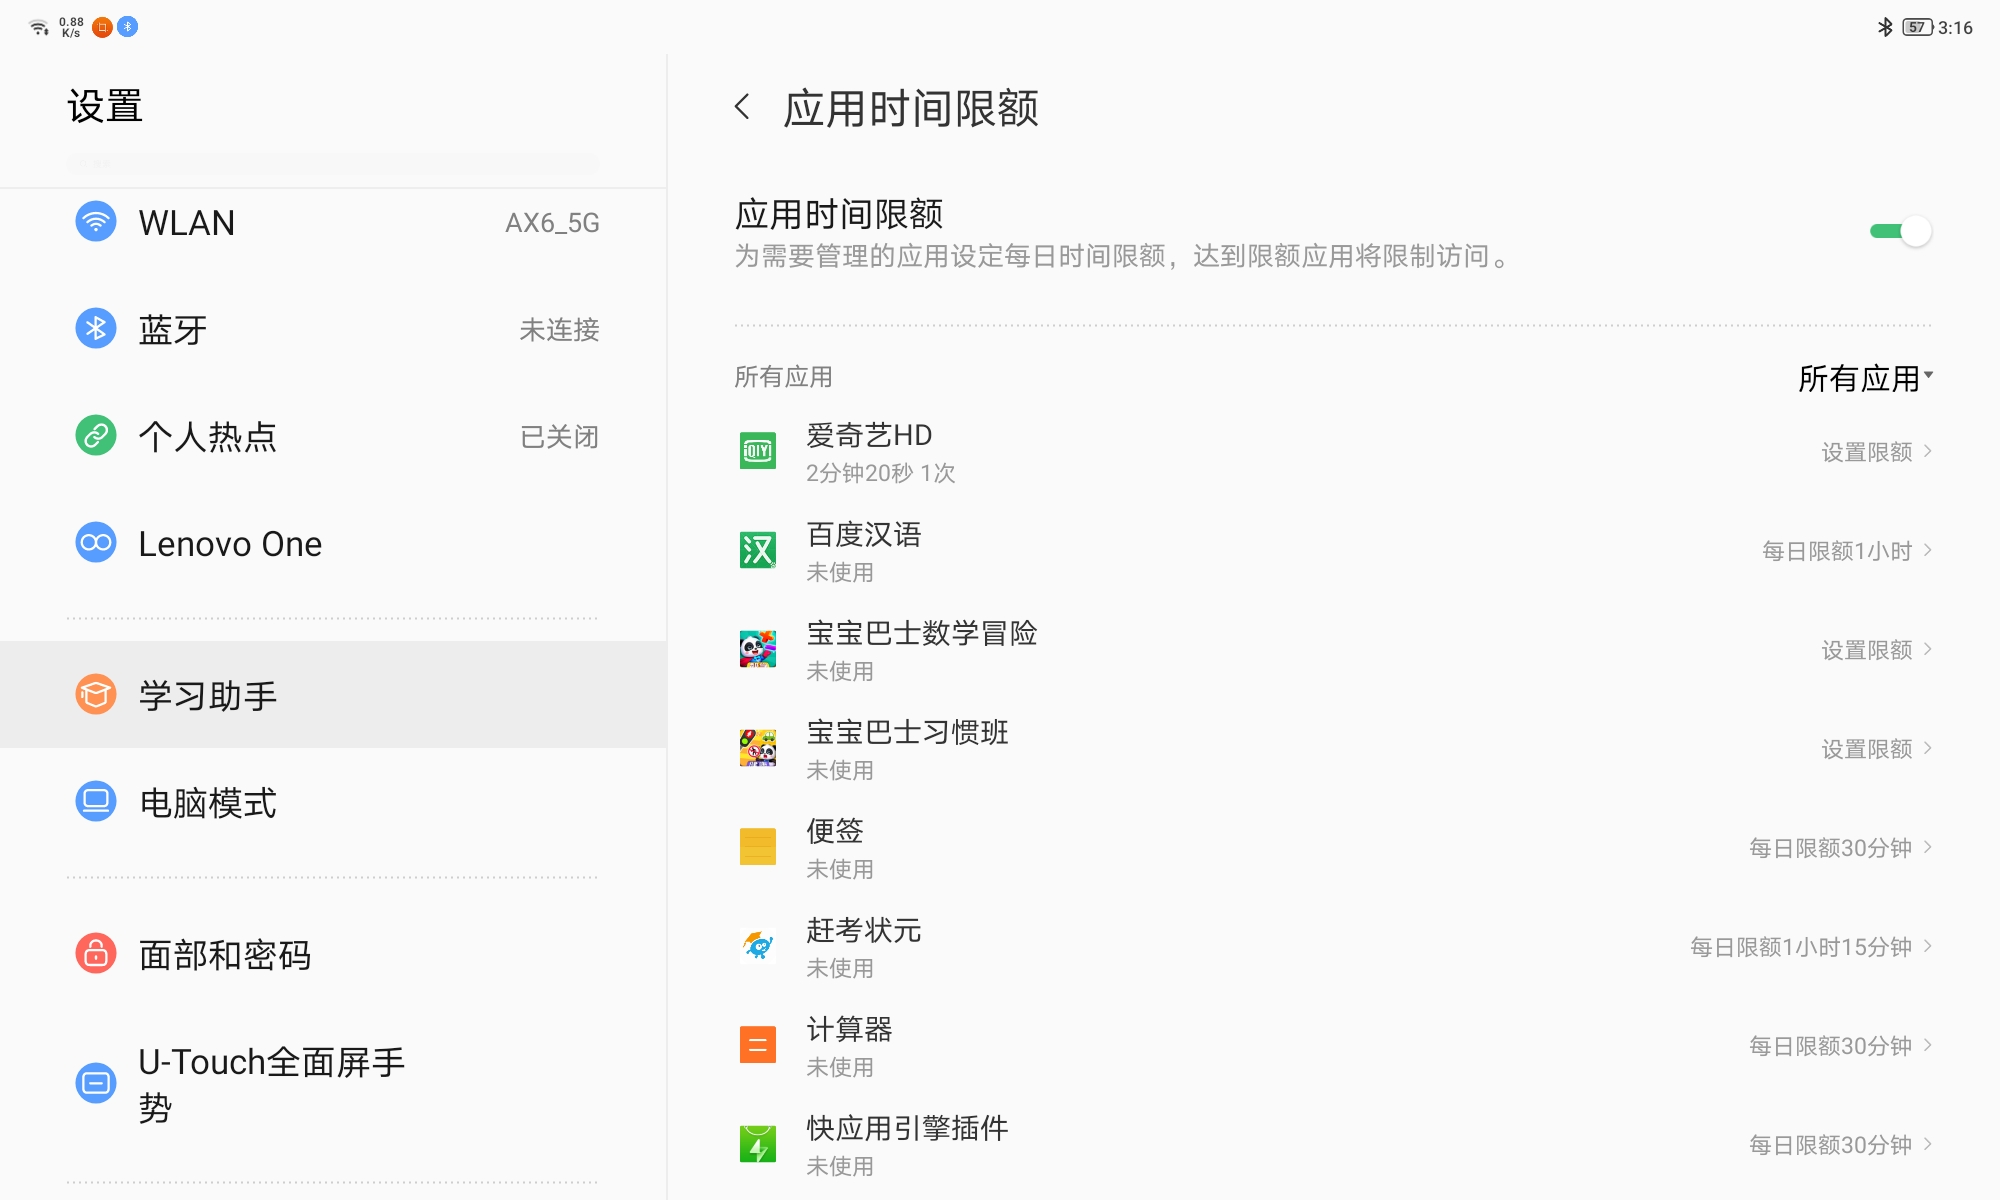Select the 面部和密码 lock icon

pos(96,955)
